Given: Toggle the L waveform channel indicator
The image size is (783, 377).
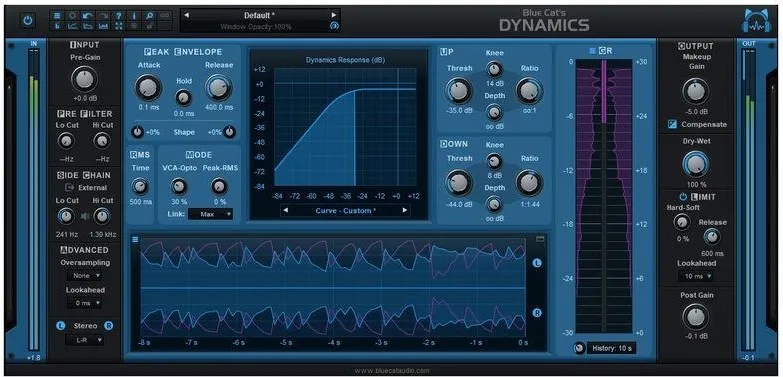Looking at the screenshot, I should [x=537, y=263].
